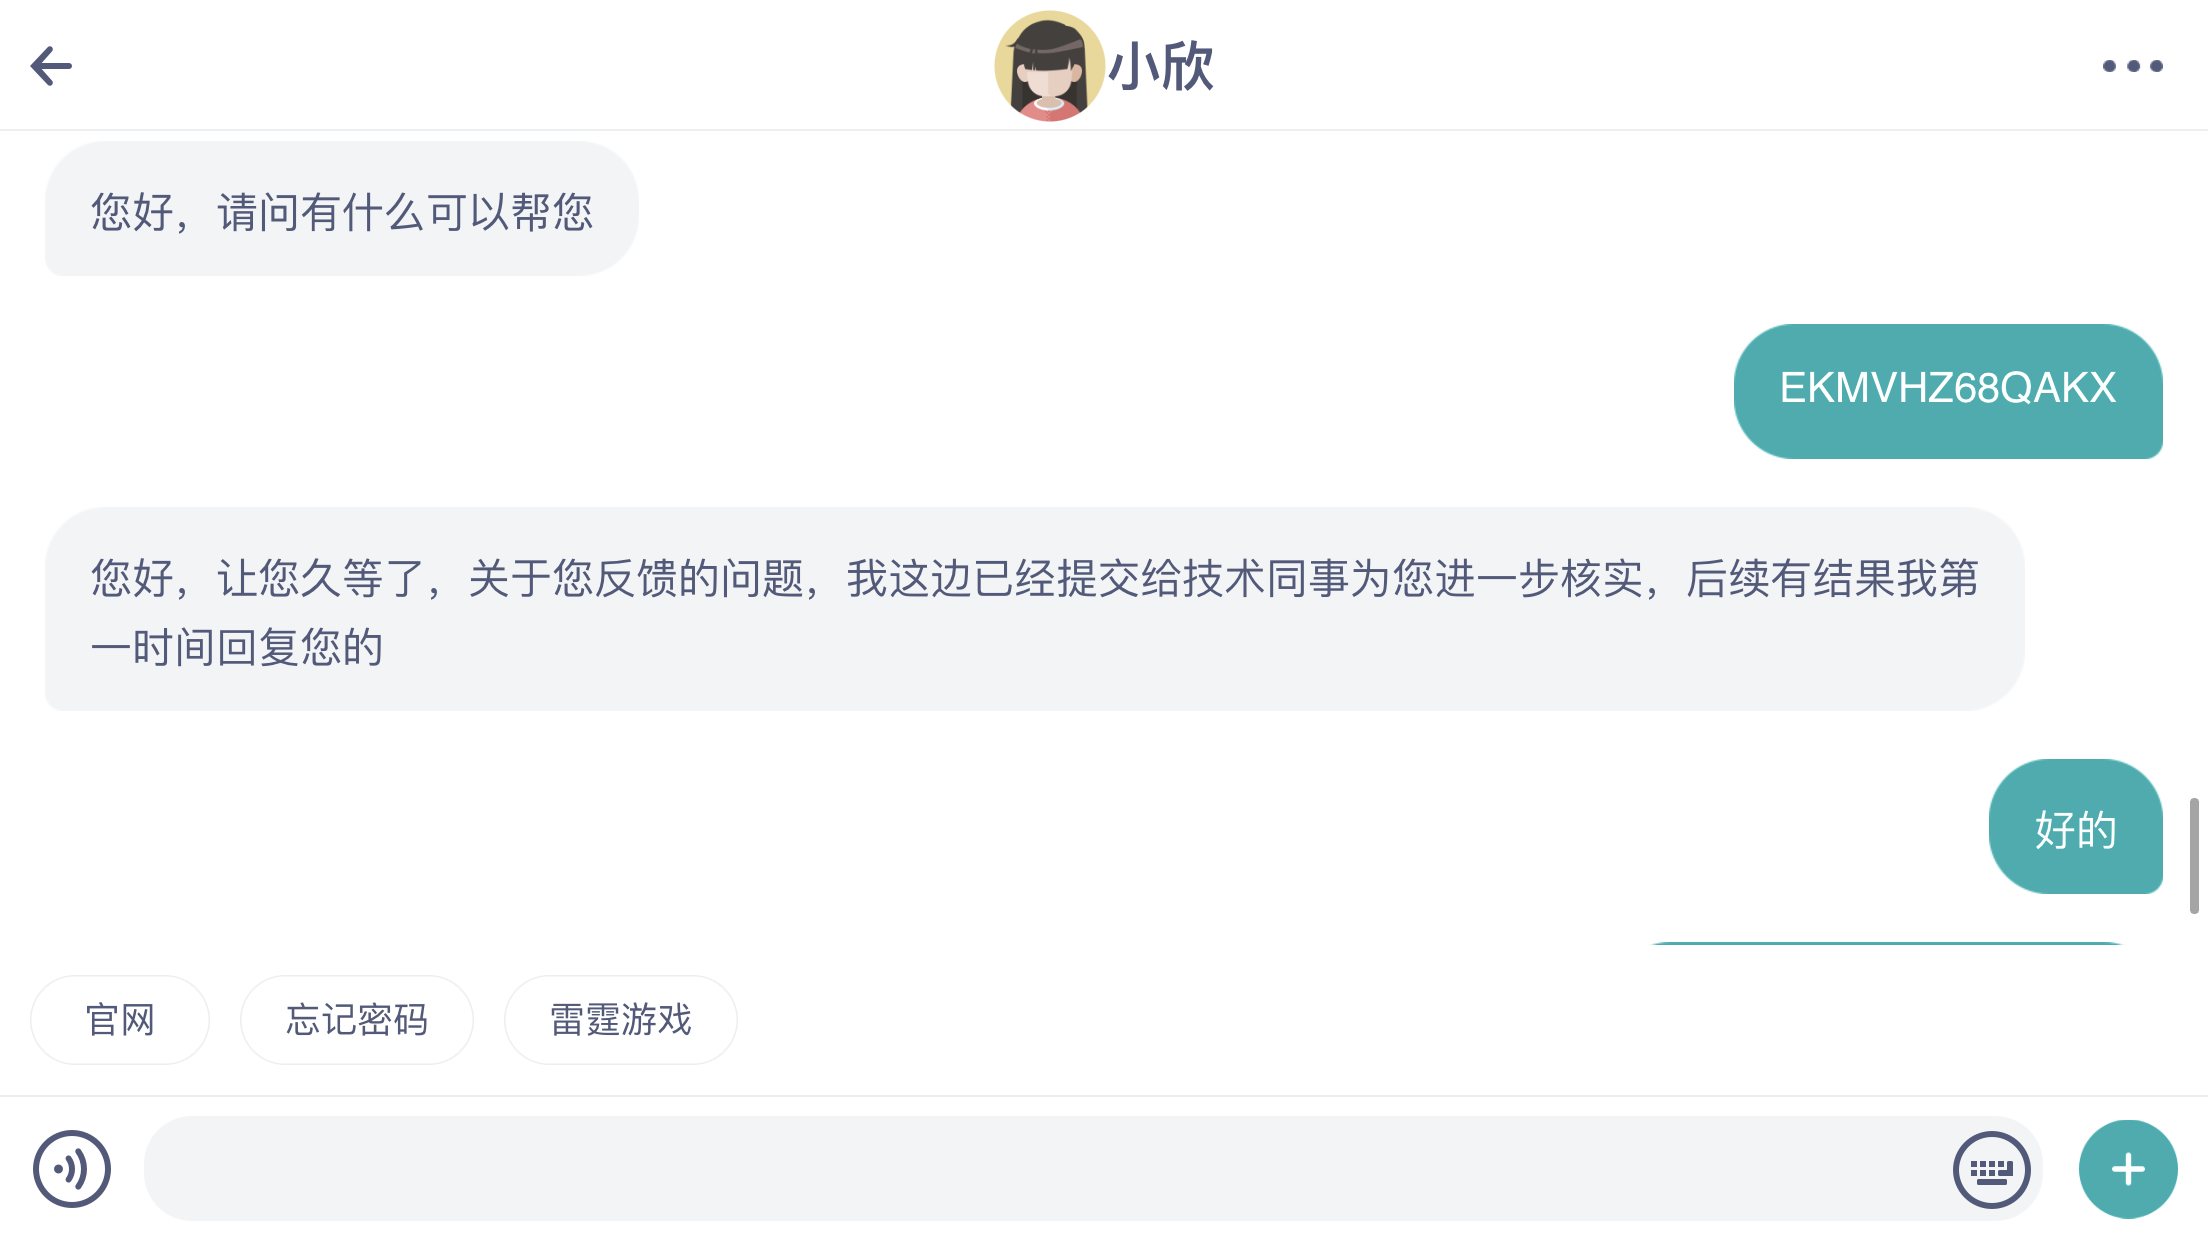This screenshot has width=2208, height=1242.
Task: Tap 小欣's avatar picture
Action: [x=1048, y=66]
